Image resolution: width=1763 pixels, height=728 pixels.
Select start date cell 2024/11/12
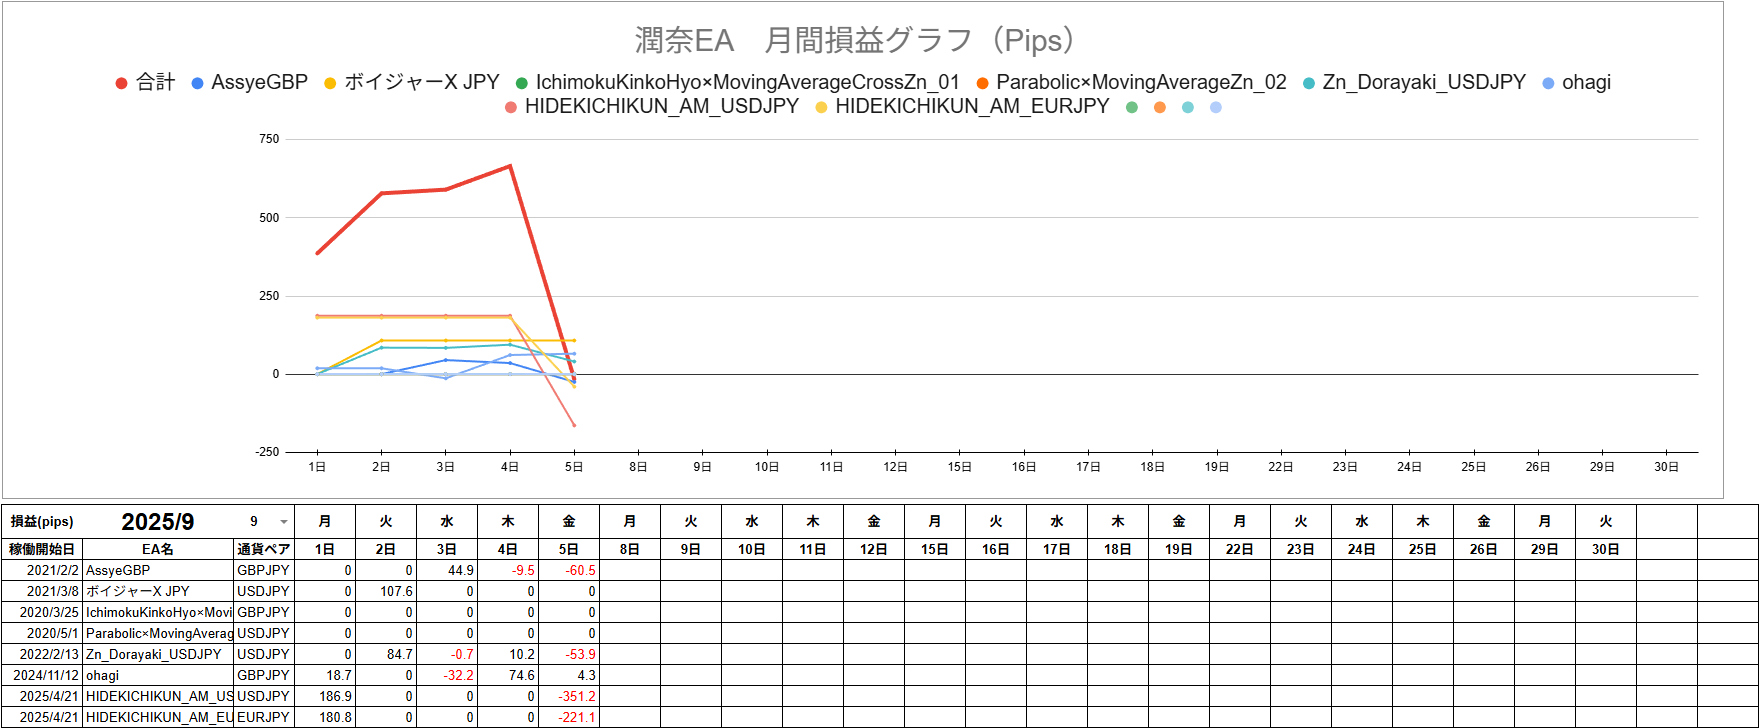tap(42, 675)
